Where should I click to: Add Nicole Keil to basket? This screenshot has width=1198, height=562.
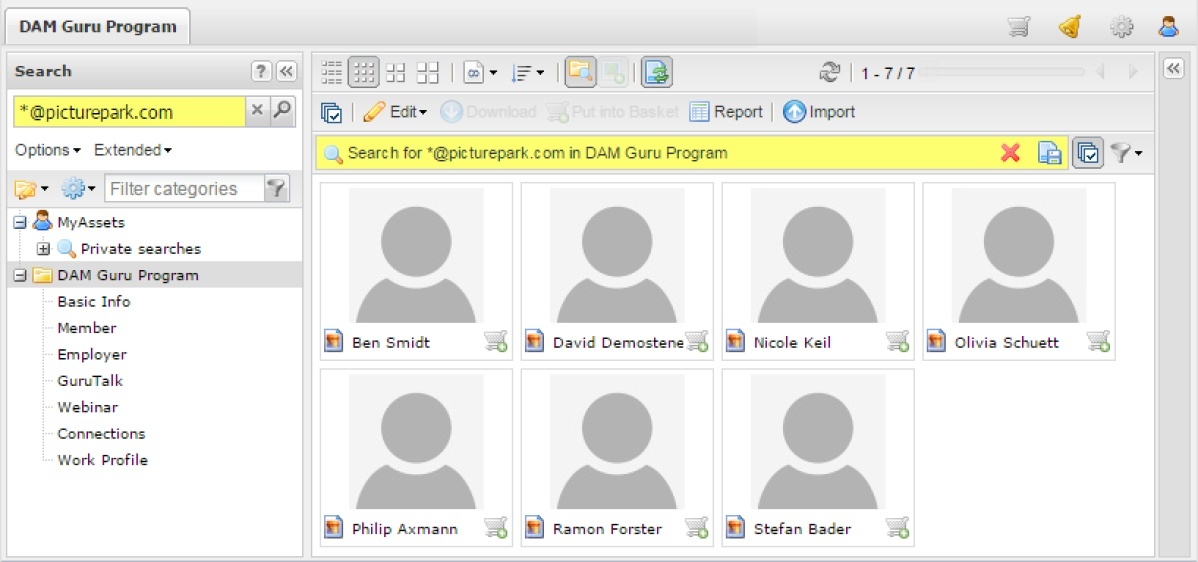pos(898,342)
